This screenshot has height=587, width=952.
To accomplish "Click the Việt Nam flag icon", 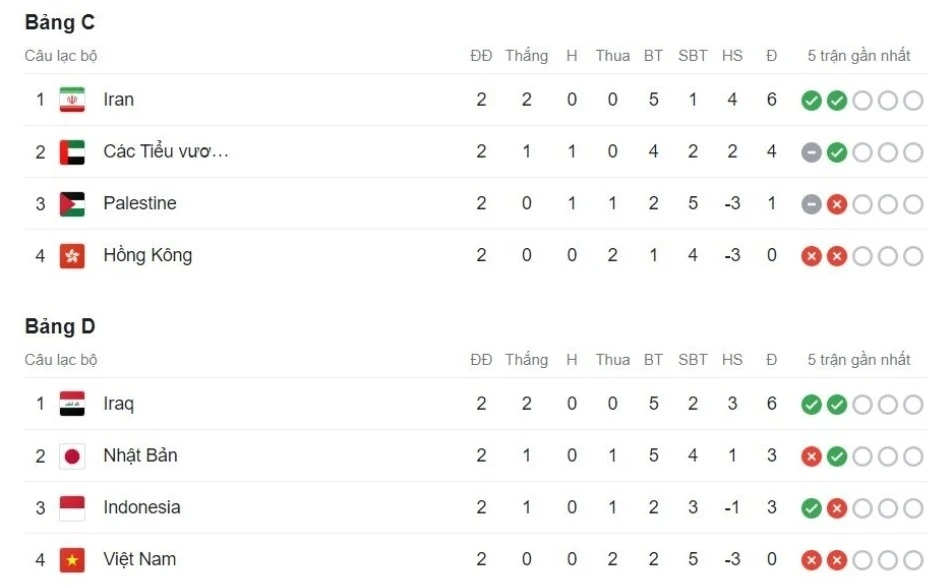I will (x=72, y=560).
